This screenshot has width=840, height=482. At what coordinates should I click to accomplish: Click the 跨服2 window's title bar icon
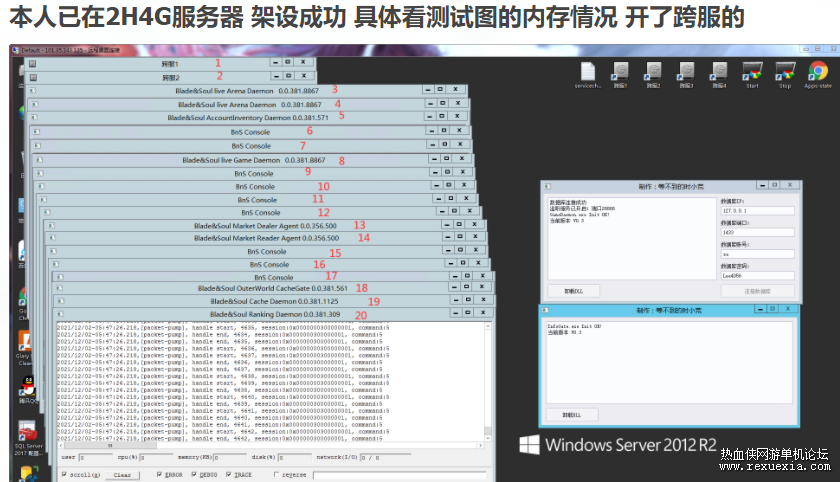pos(33,77)
